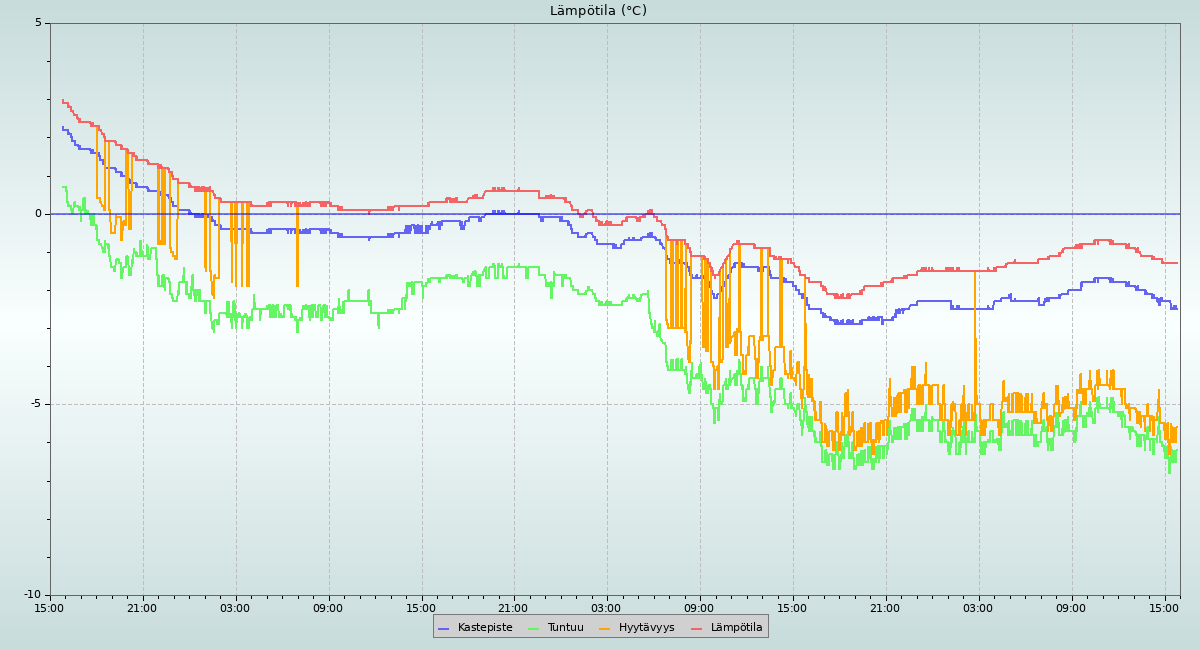
Task: Click the first 03:00 x-axis label
Action: (235, 608)
